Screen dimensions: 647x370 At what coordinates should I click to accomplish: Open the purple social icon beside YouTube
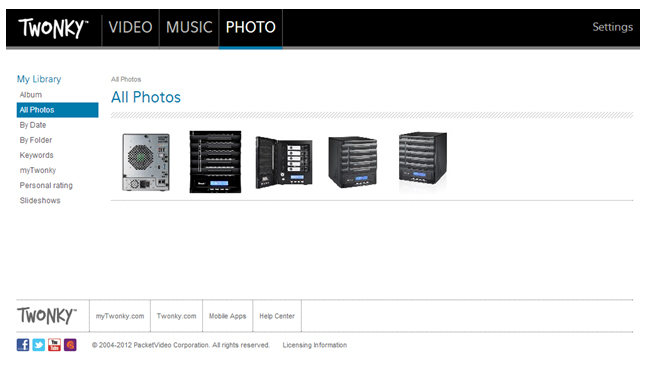pyautogui.click(x=70, y=344)
